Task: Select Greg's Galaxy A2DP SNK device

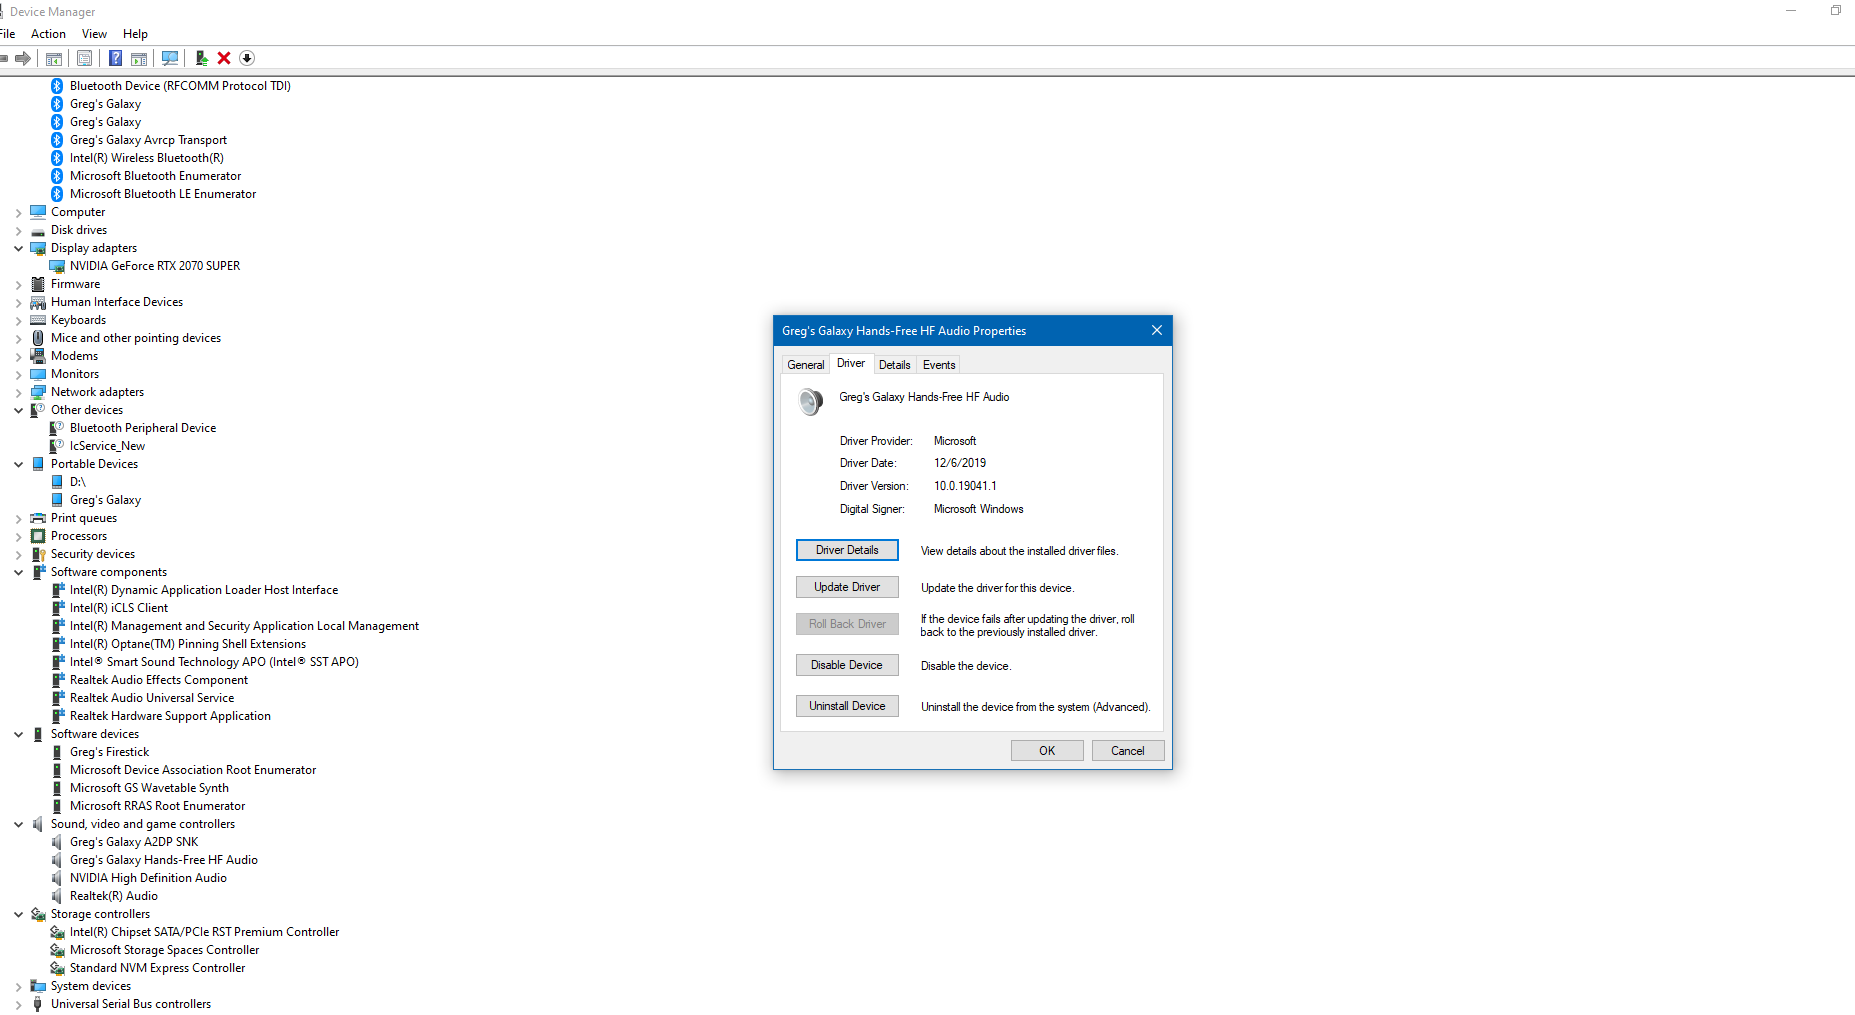Action: click(134, 842)
